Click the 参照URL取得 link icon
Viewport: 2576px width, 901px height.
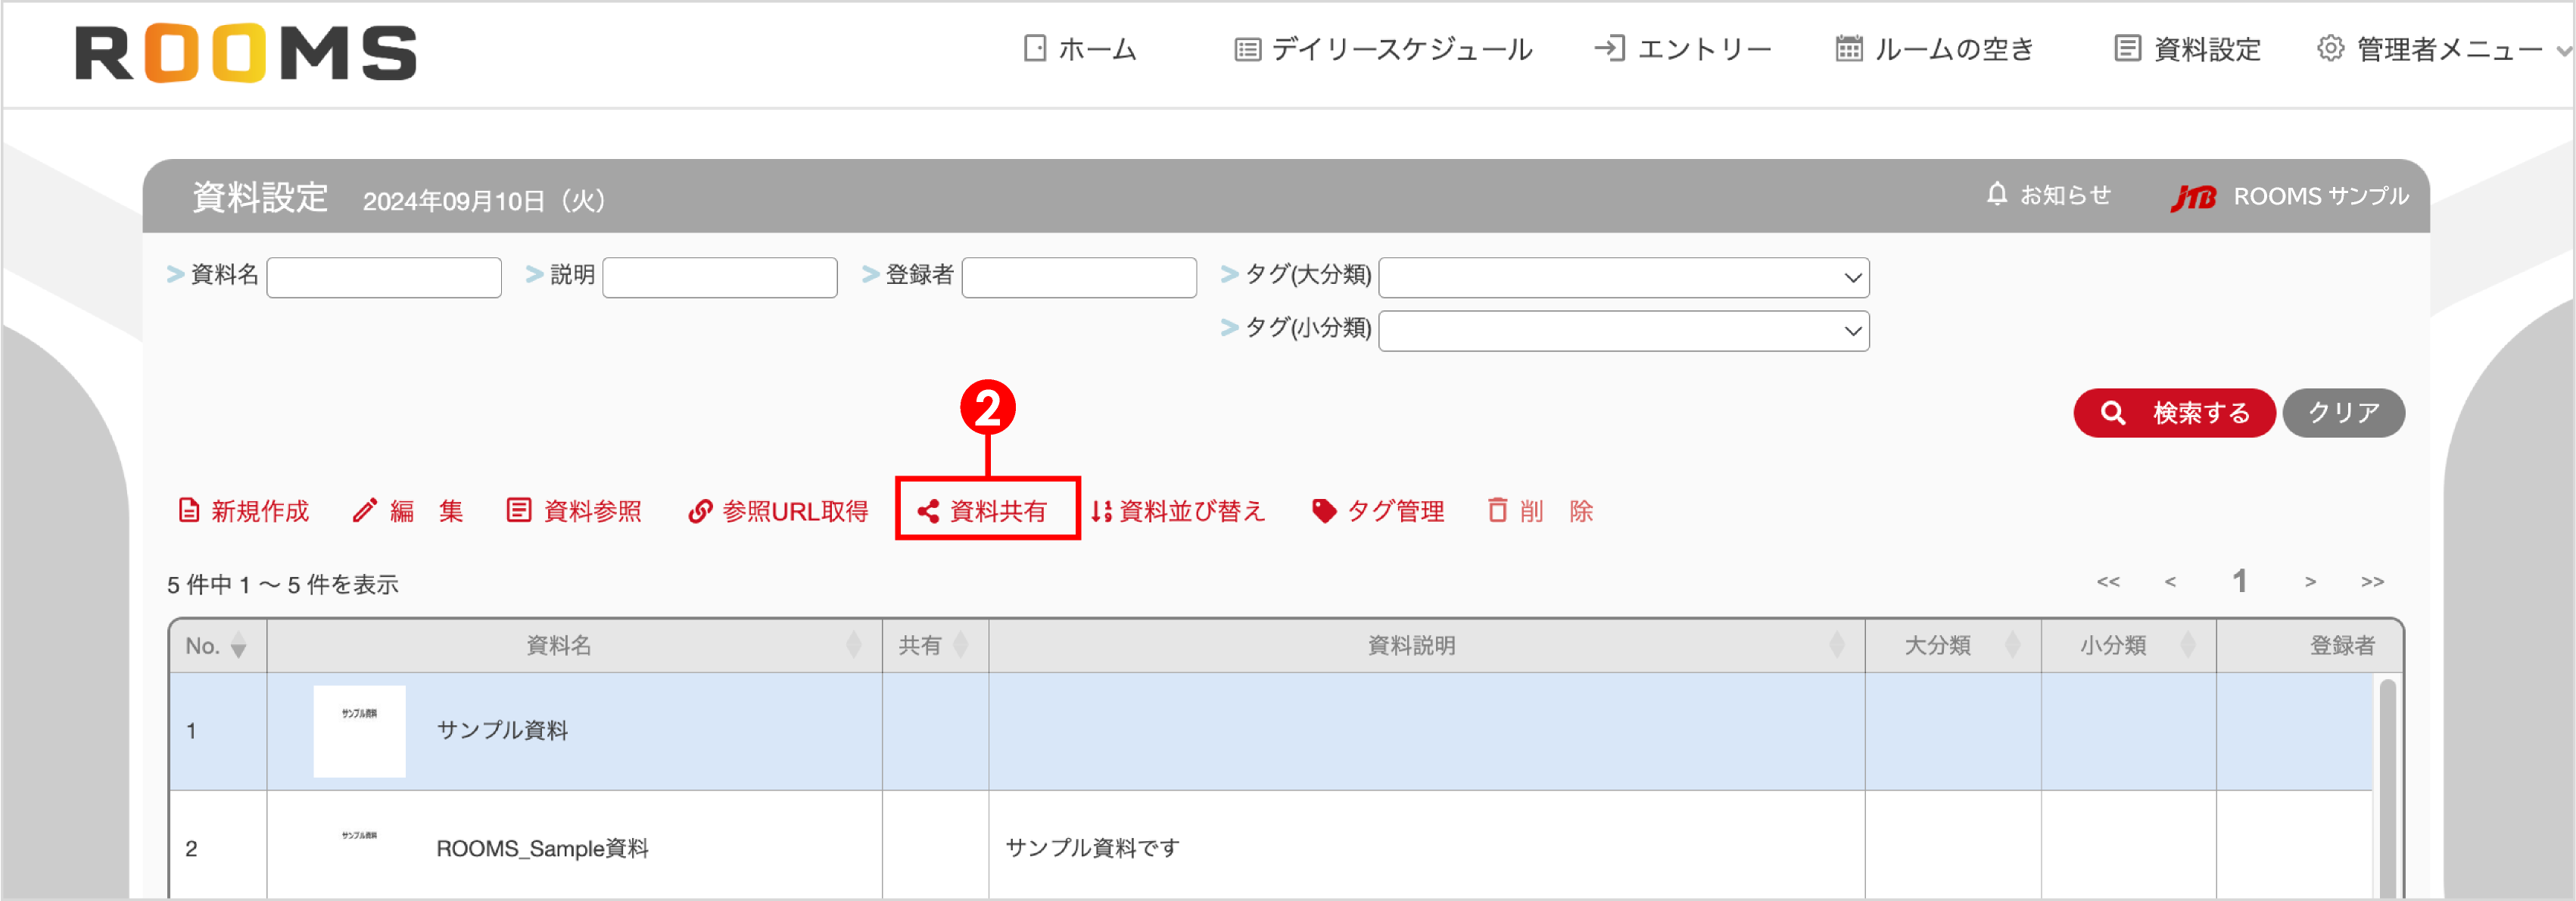pos(700,510)
